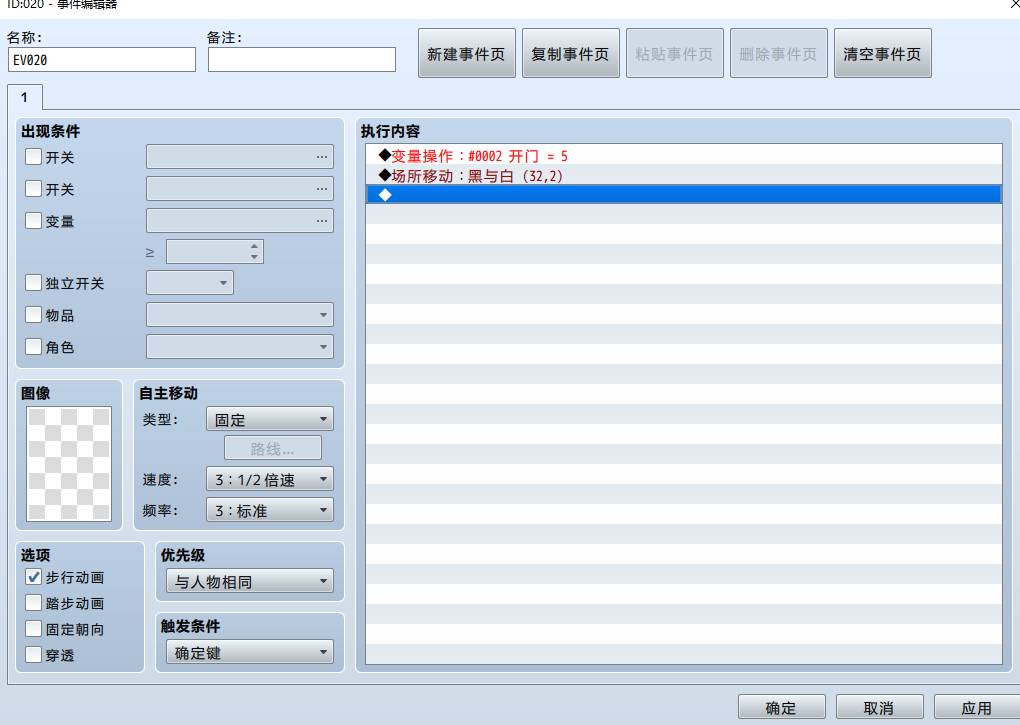
Task: Open the 频率 dropdown showing 3 : 标准
Action: pos(270,510)
